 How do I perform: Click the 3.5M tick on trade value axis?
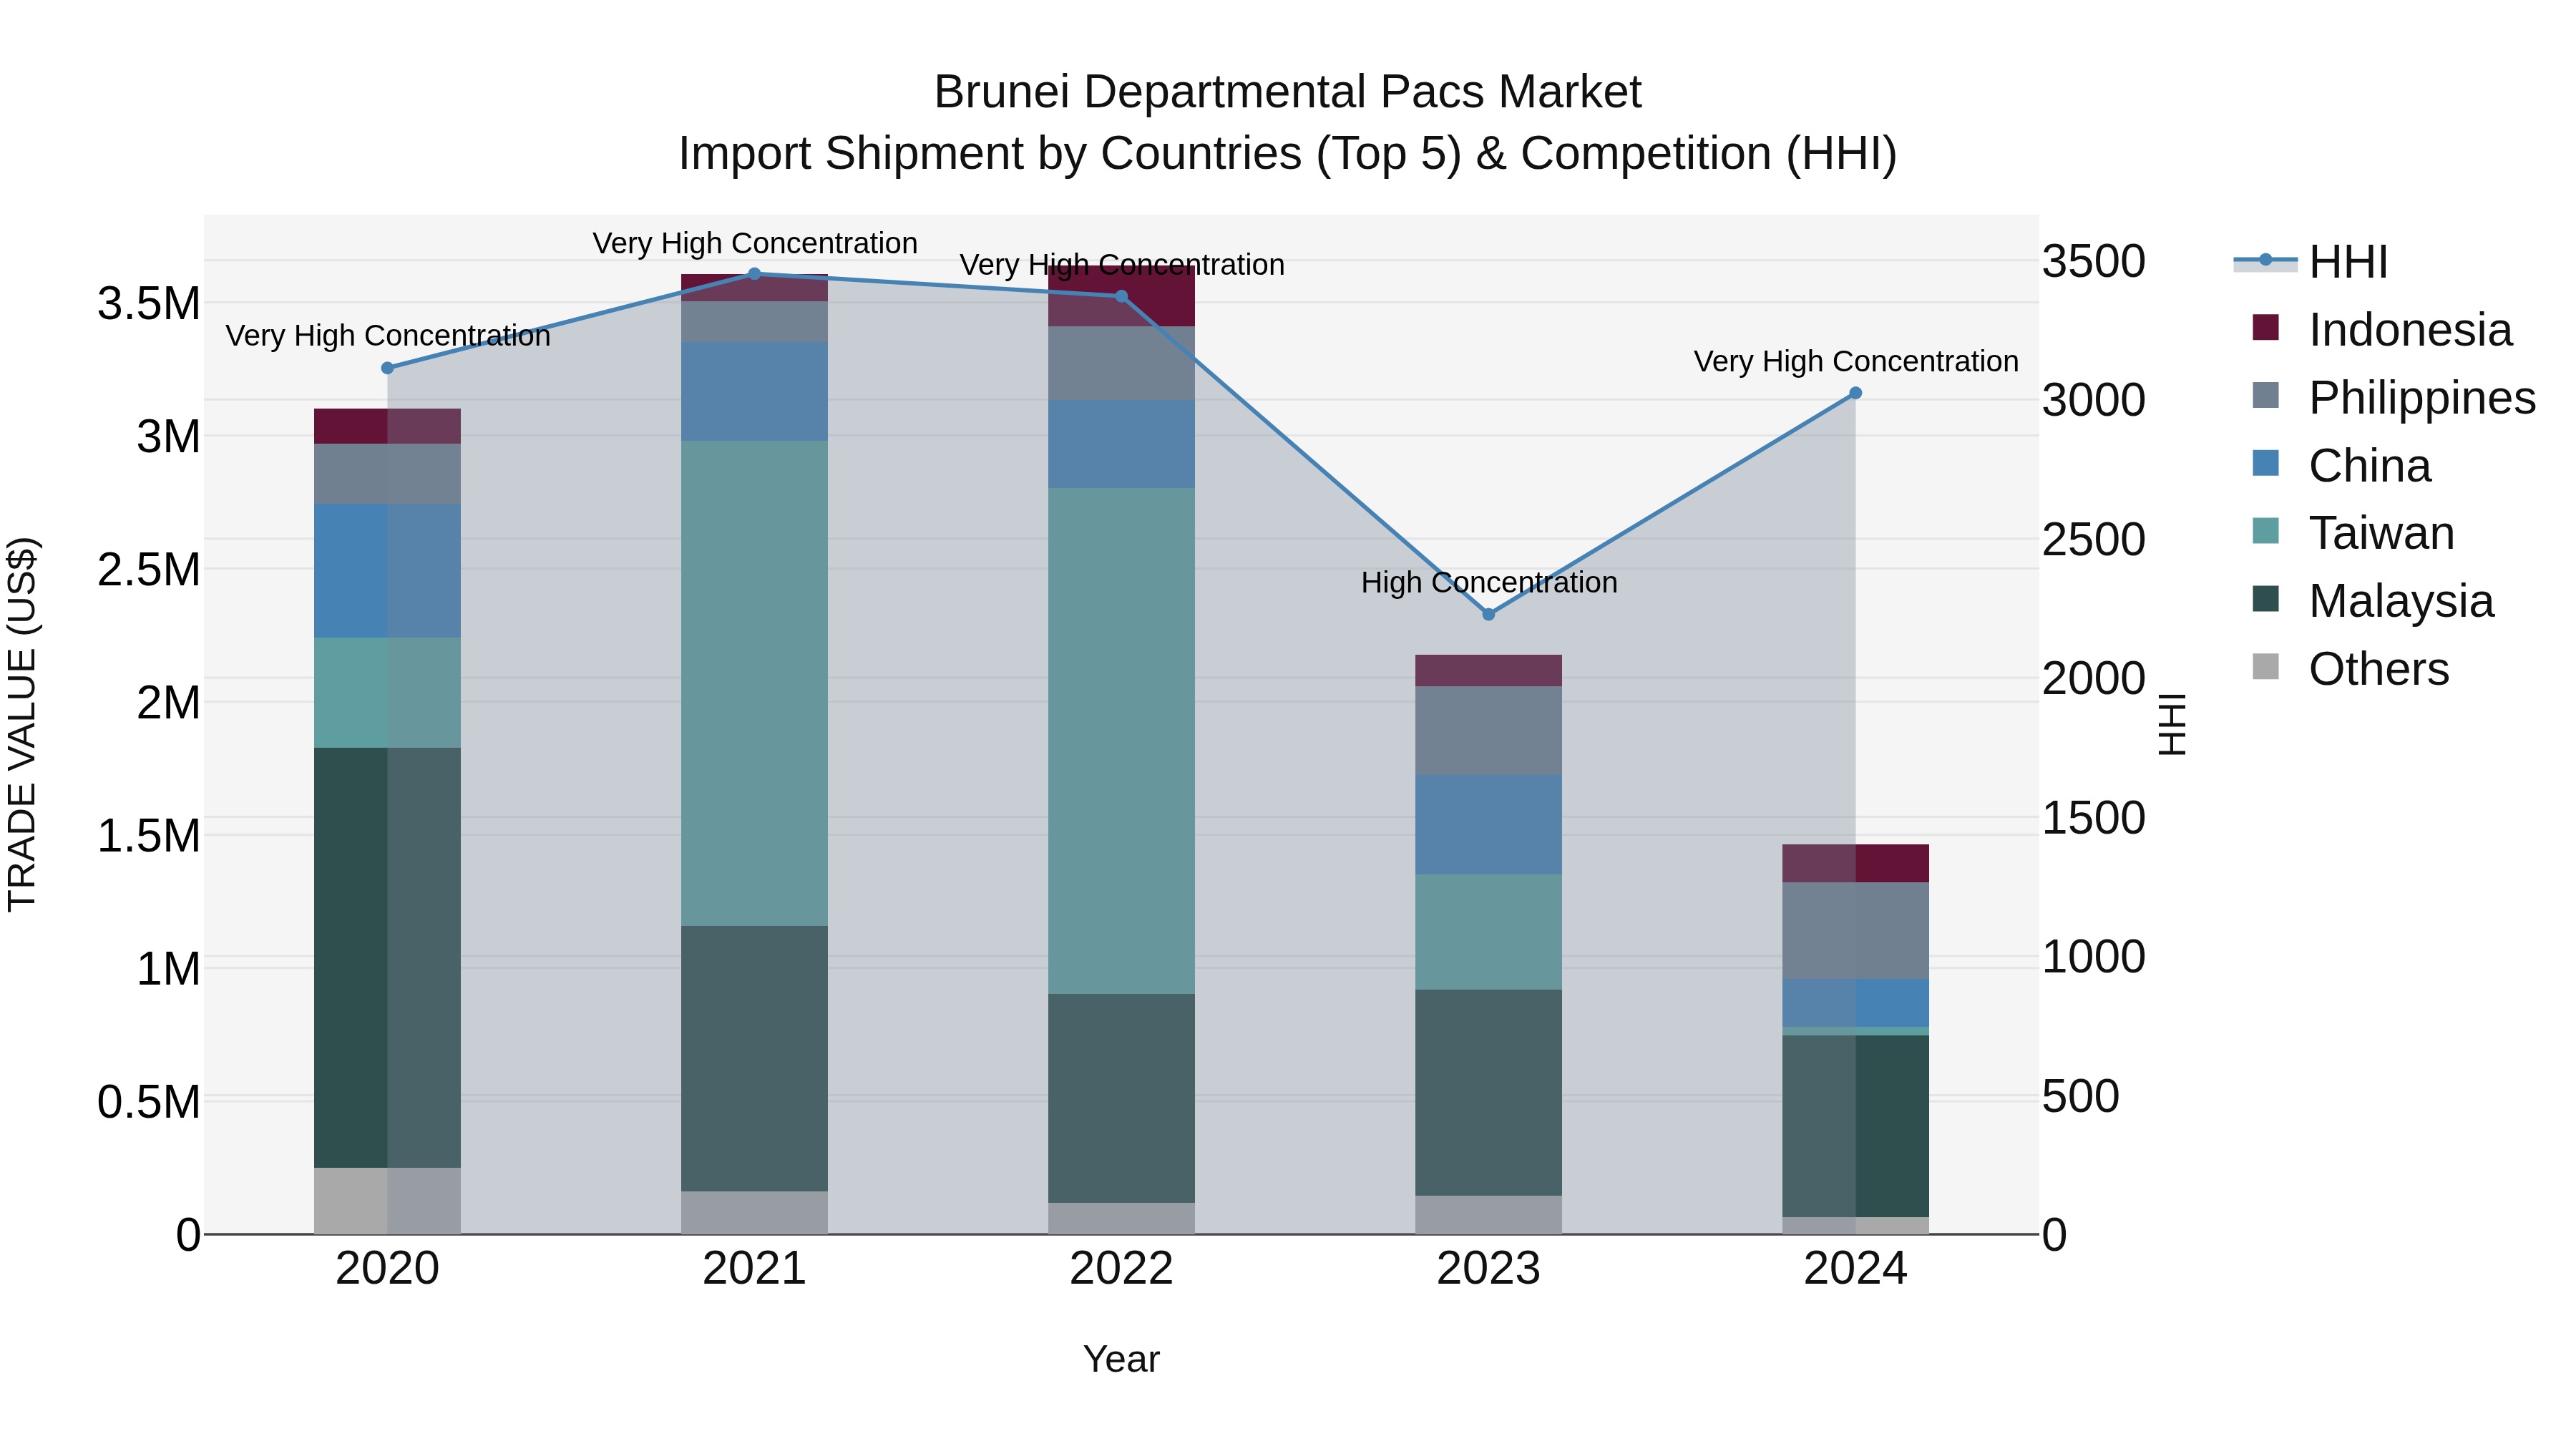[149, 304]
